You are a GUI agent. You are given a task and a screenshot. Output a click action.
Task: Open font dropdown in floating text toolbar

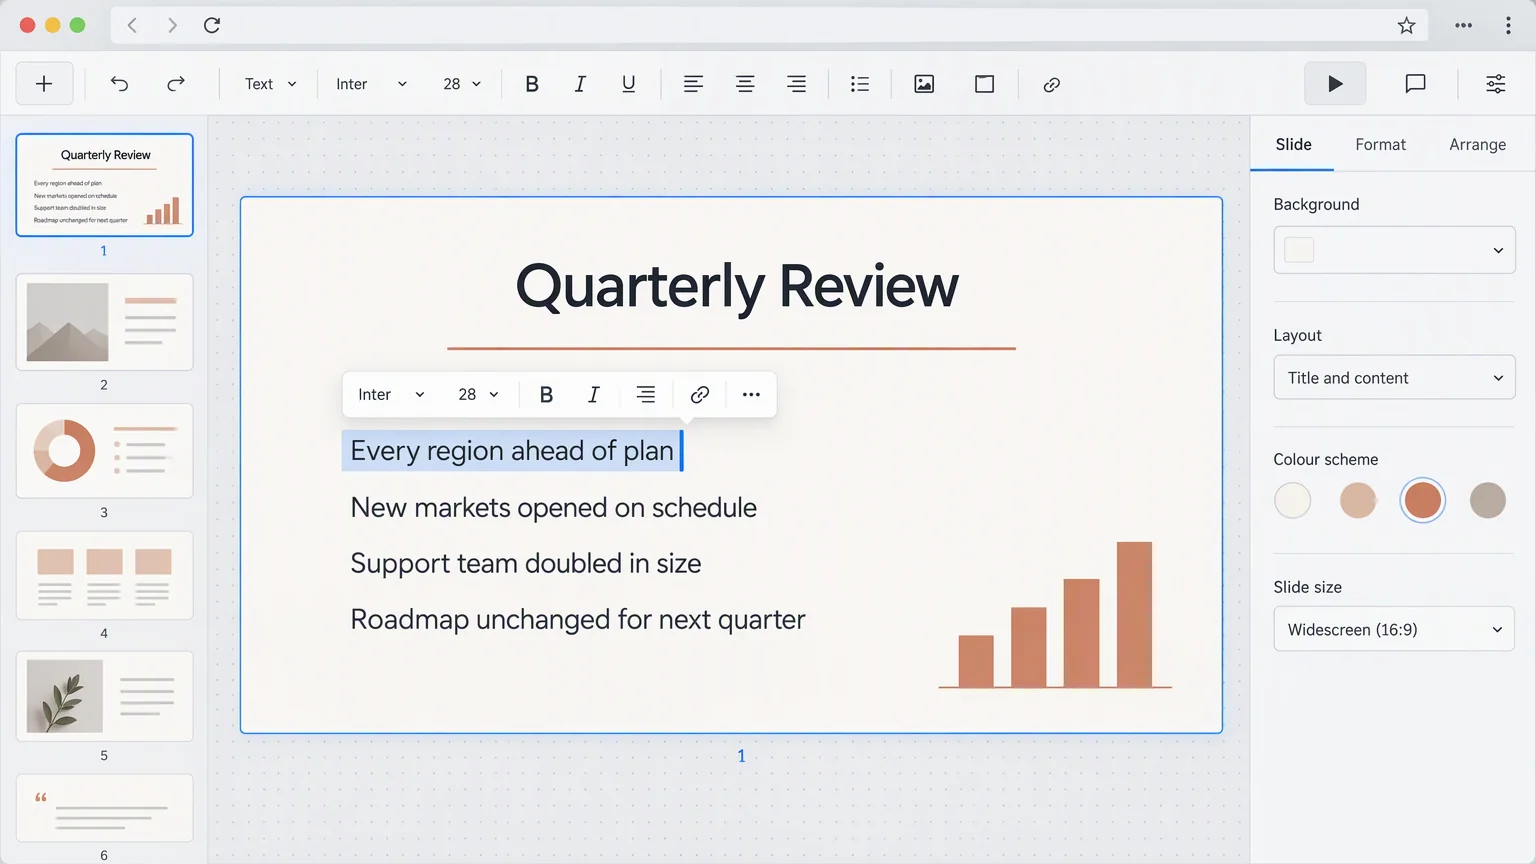click(391, 394)
